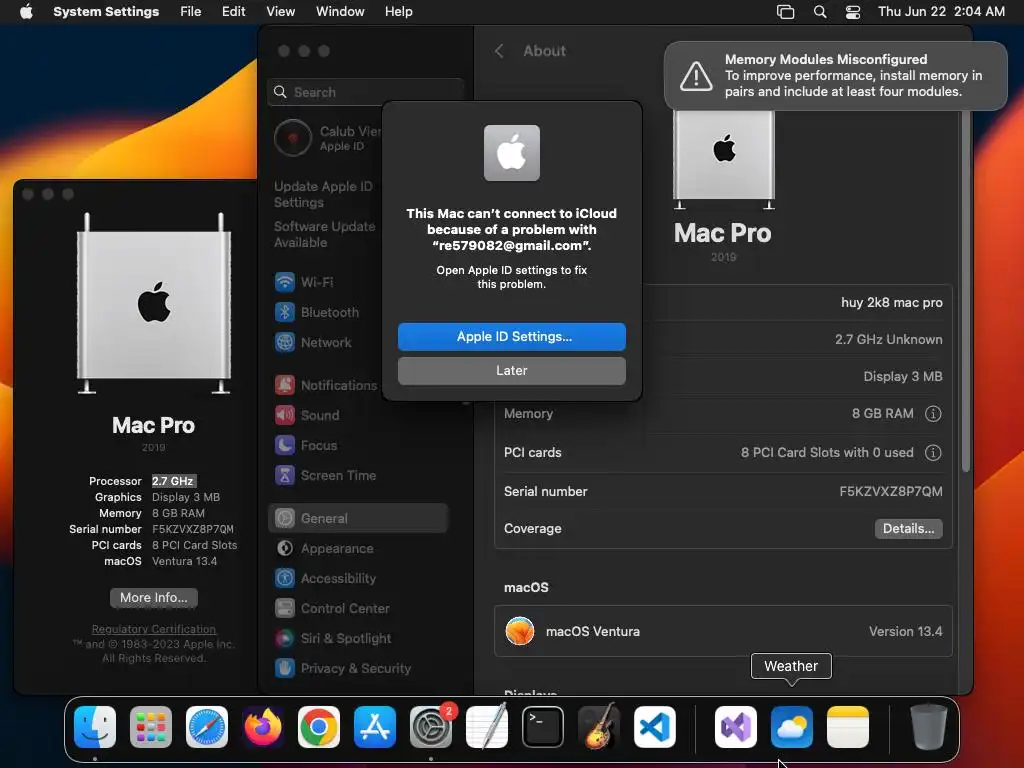
Task: Open the System Settings app menu
Action: click(x=106, y=12)
